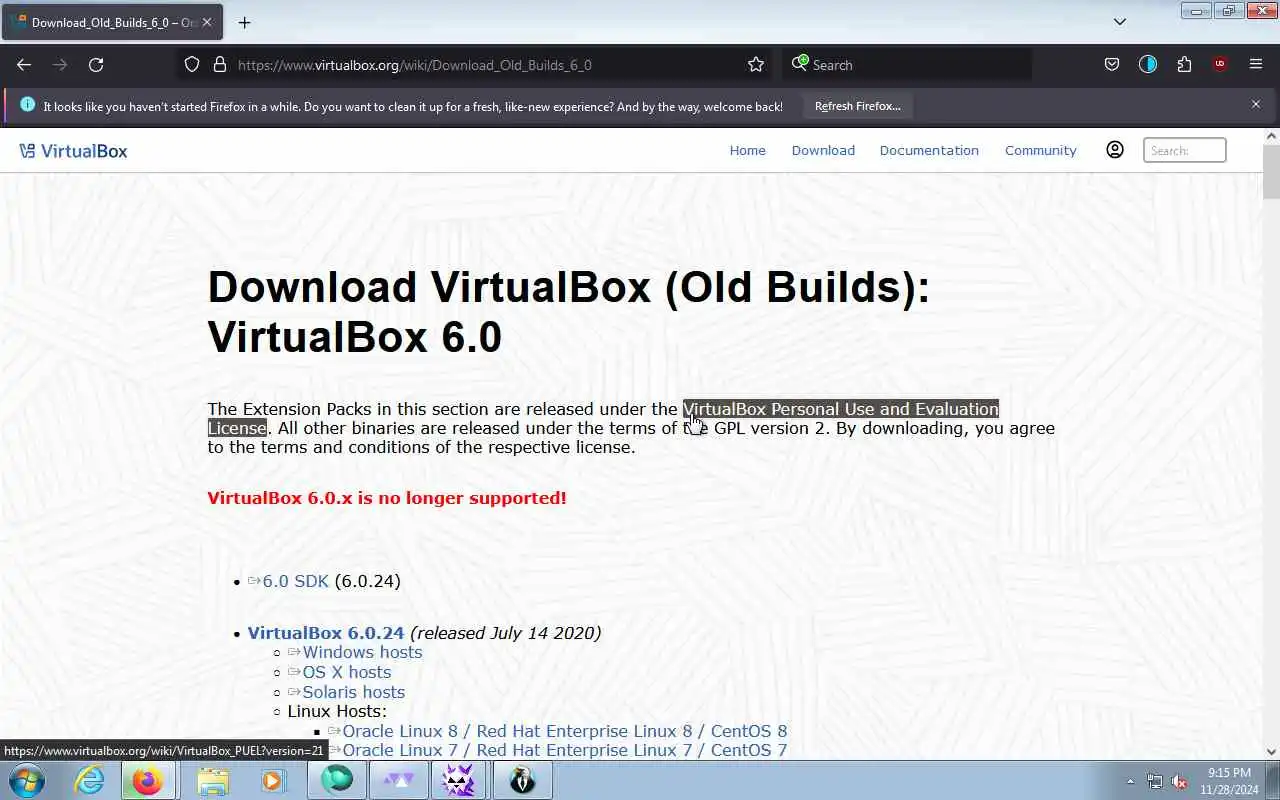
Task: Open the purple triangles taskbar app icon
Action: pos(398,780)
